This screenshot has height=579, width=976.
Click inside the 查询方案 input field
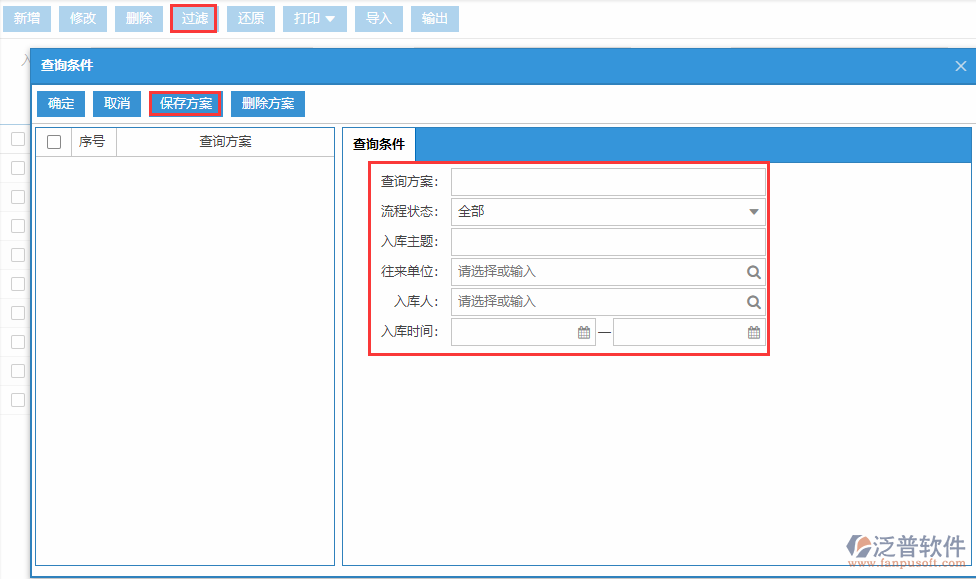(x=608, y=181)
